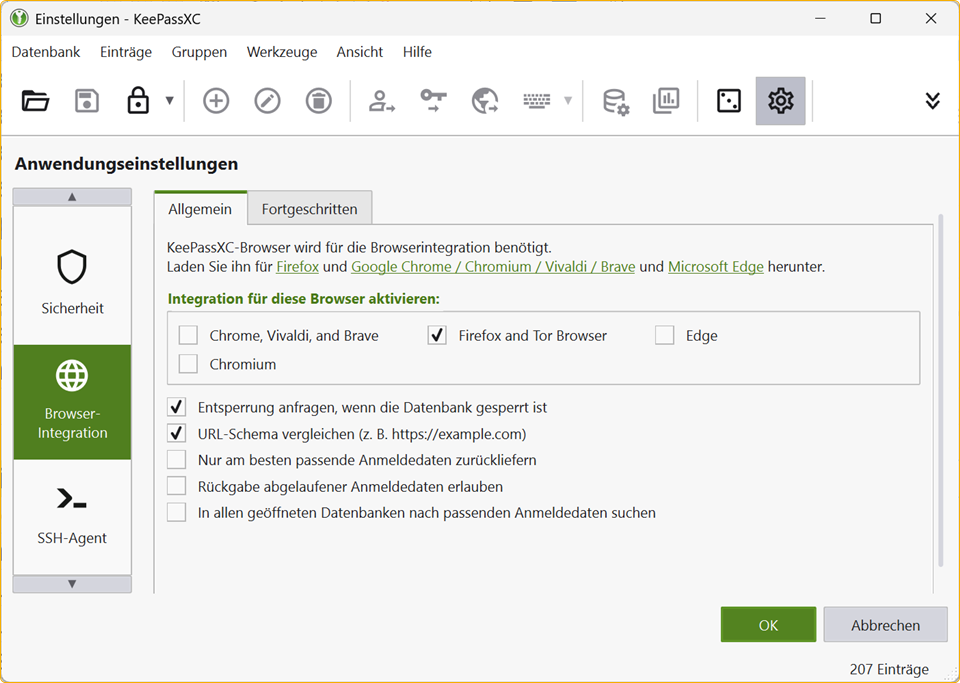Click the delete entry trash icon
The image size is (960, 683).
318,100
